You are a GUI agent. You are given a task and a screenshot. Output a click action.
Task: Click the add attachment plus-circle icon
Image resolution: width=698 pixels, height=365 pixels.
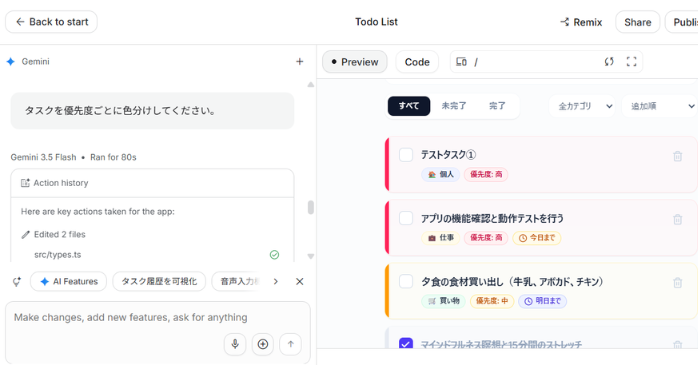(263, 344)
